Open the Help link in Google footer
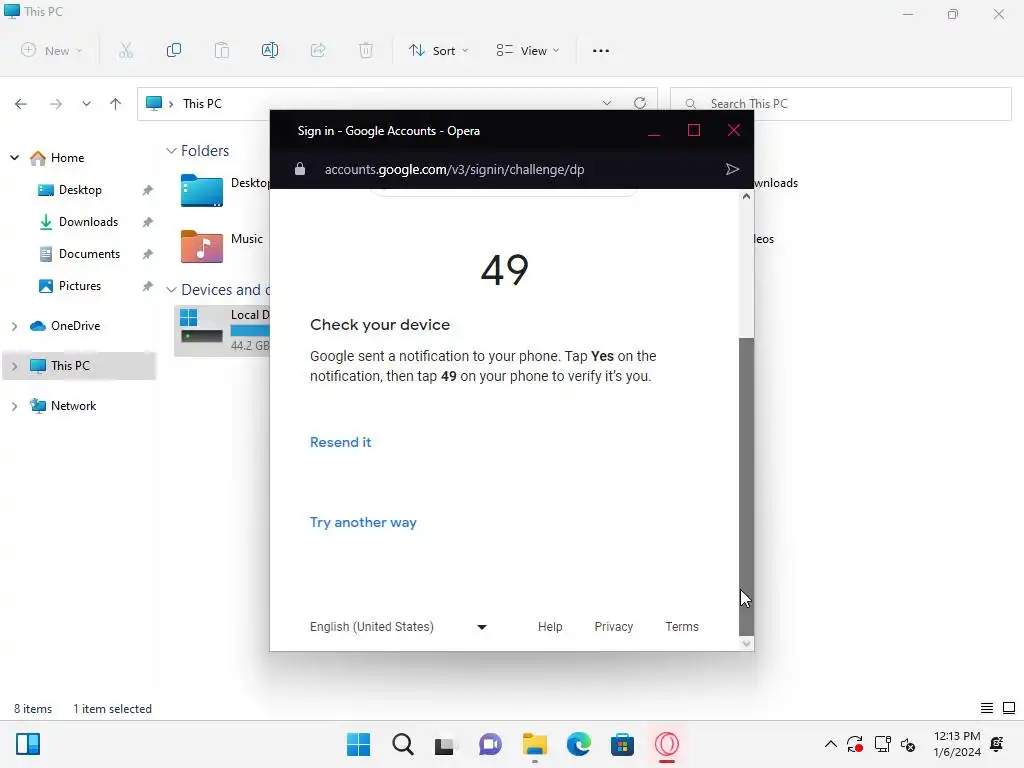The width and height of the screenshot is (1024, 768). click(550, 627)
